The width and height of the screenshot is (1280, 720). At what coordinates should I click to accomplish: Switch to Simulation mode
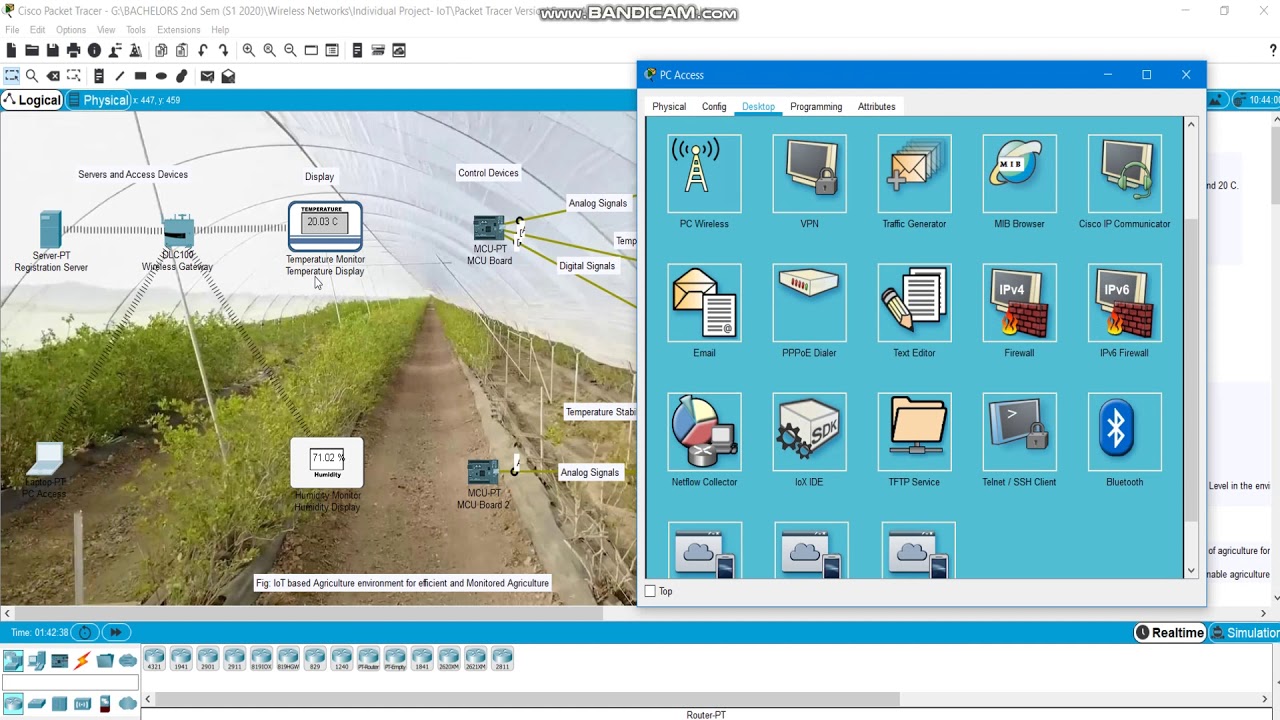(x=1245, y=632)
